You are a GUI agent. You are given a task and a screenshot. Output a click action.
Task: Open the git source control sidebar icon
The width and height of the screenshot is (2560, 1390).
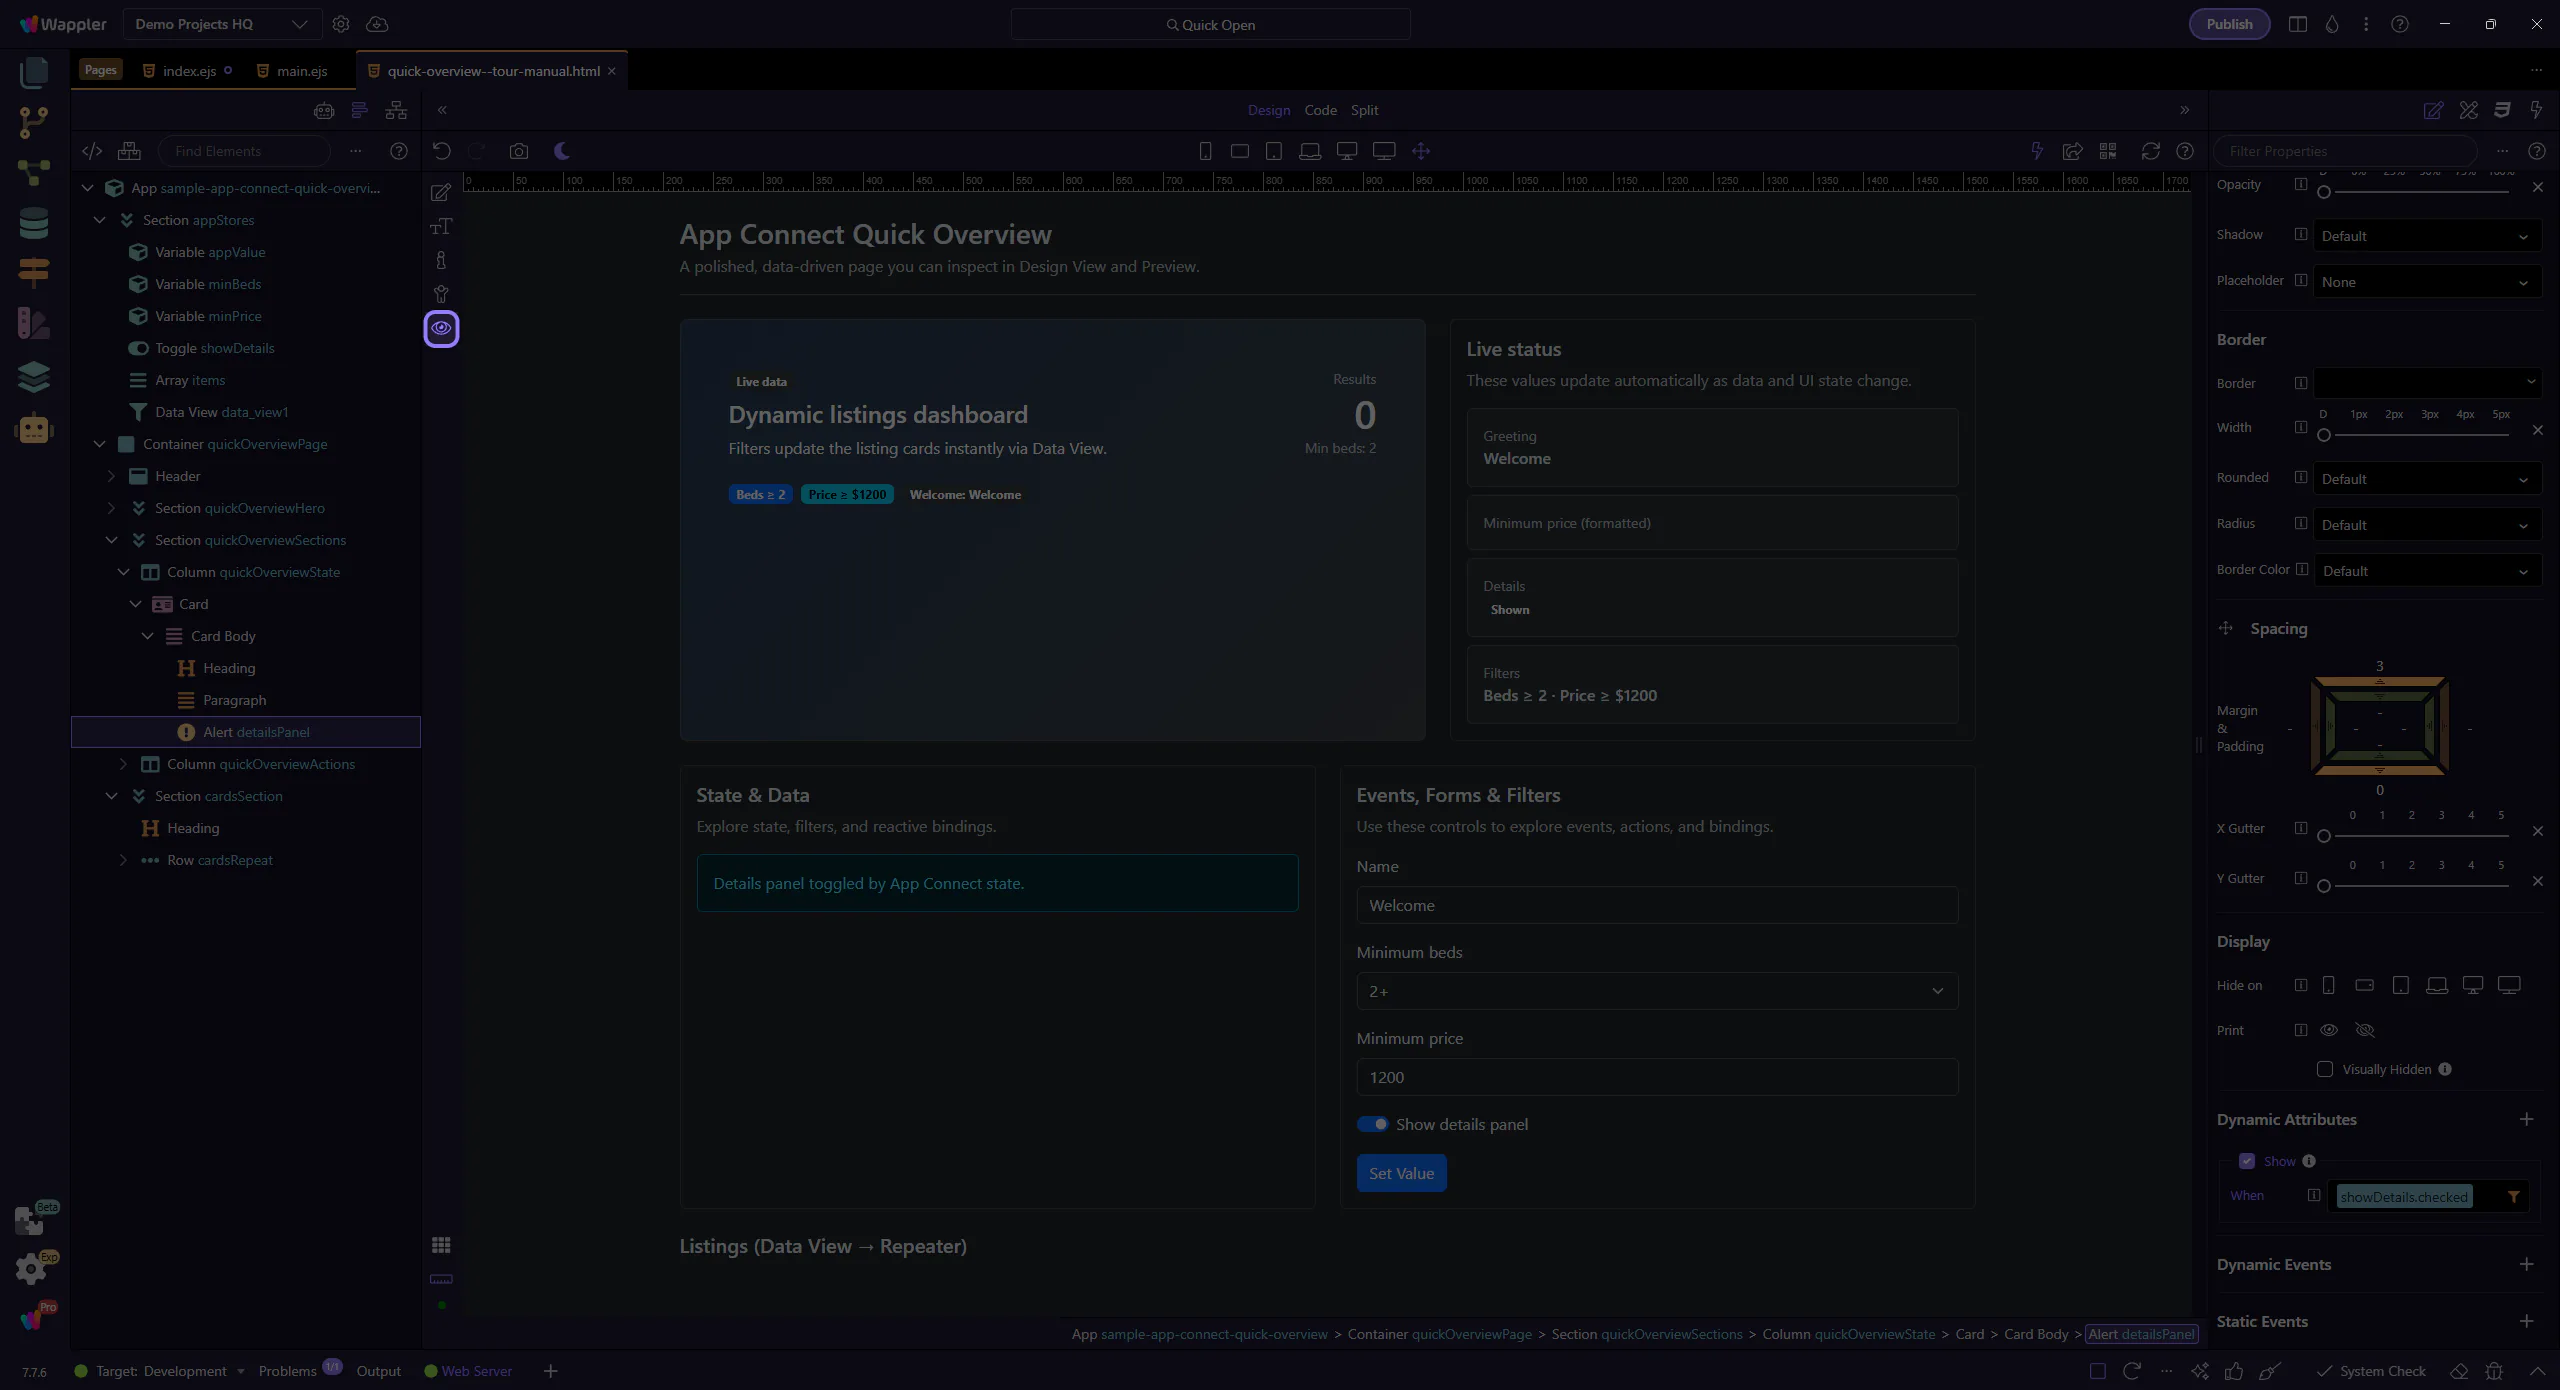34,122
